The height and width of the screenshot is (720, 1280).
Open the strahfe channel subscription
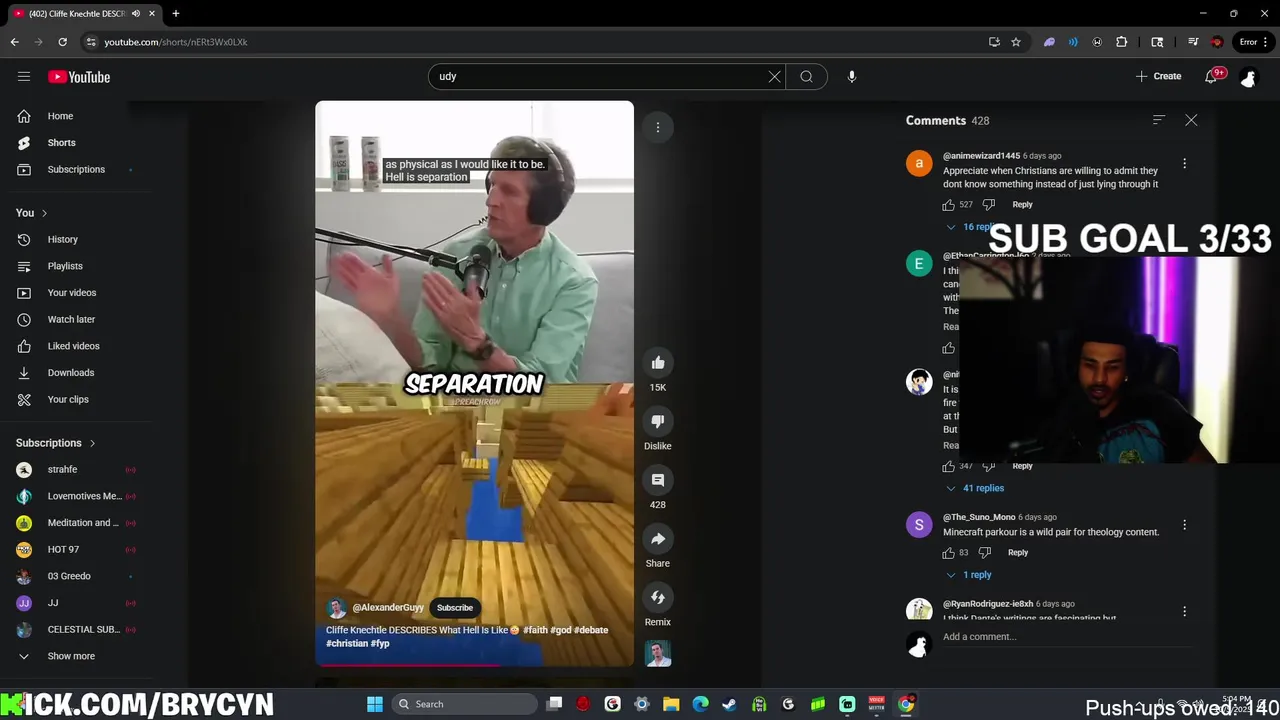click(x=62, y=469)
